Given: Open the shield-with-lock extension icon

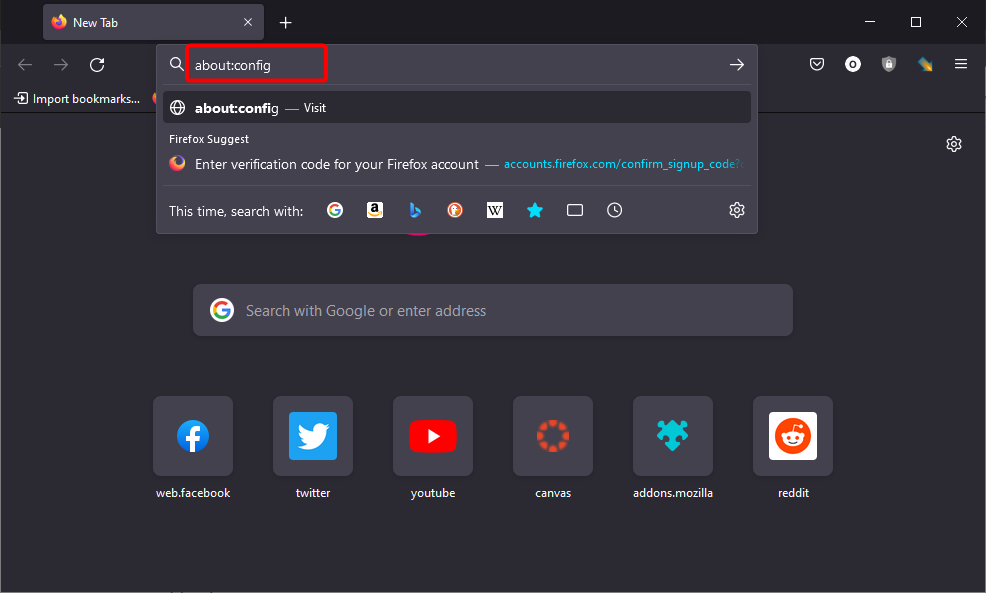Looking at the screenshot, I should click(889, 64).
